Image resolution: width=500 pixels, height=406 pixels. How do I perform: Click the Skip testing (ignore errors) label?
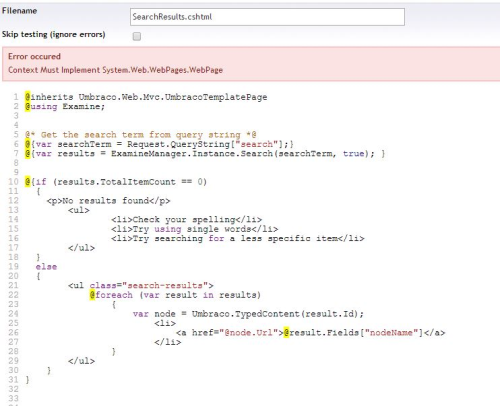click(x=54, y=34)
